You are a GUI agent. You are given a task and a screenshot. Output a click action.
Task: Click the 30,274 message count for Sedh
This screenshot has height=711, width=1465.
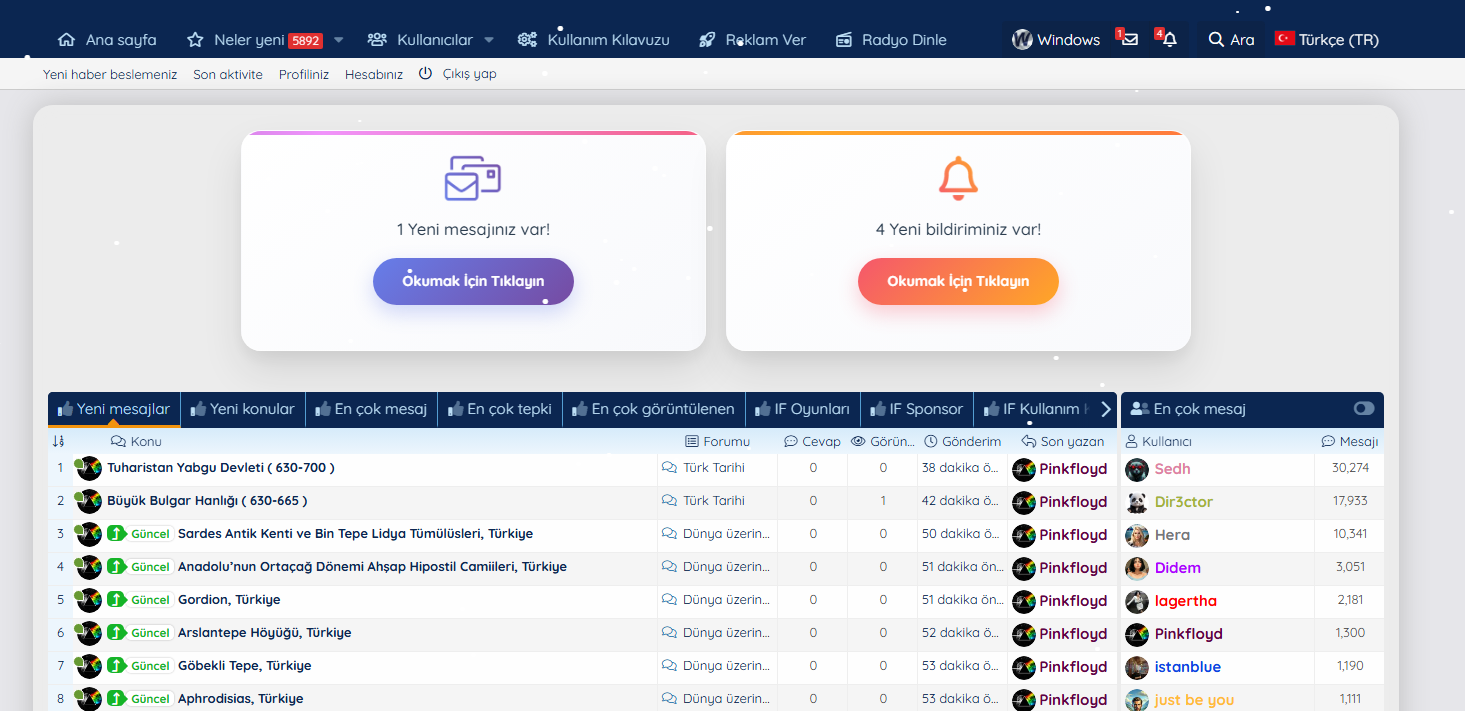pos(1350,468)
